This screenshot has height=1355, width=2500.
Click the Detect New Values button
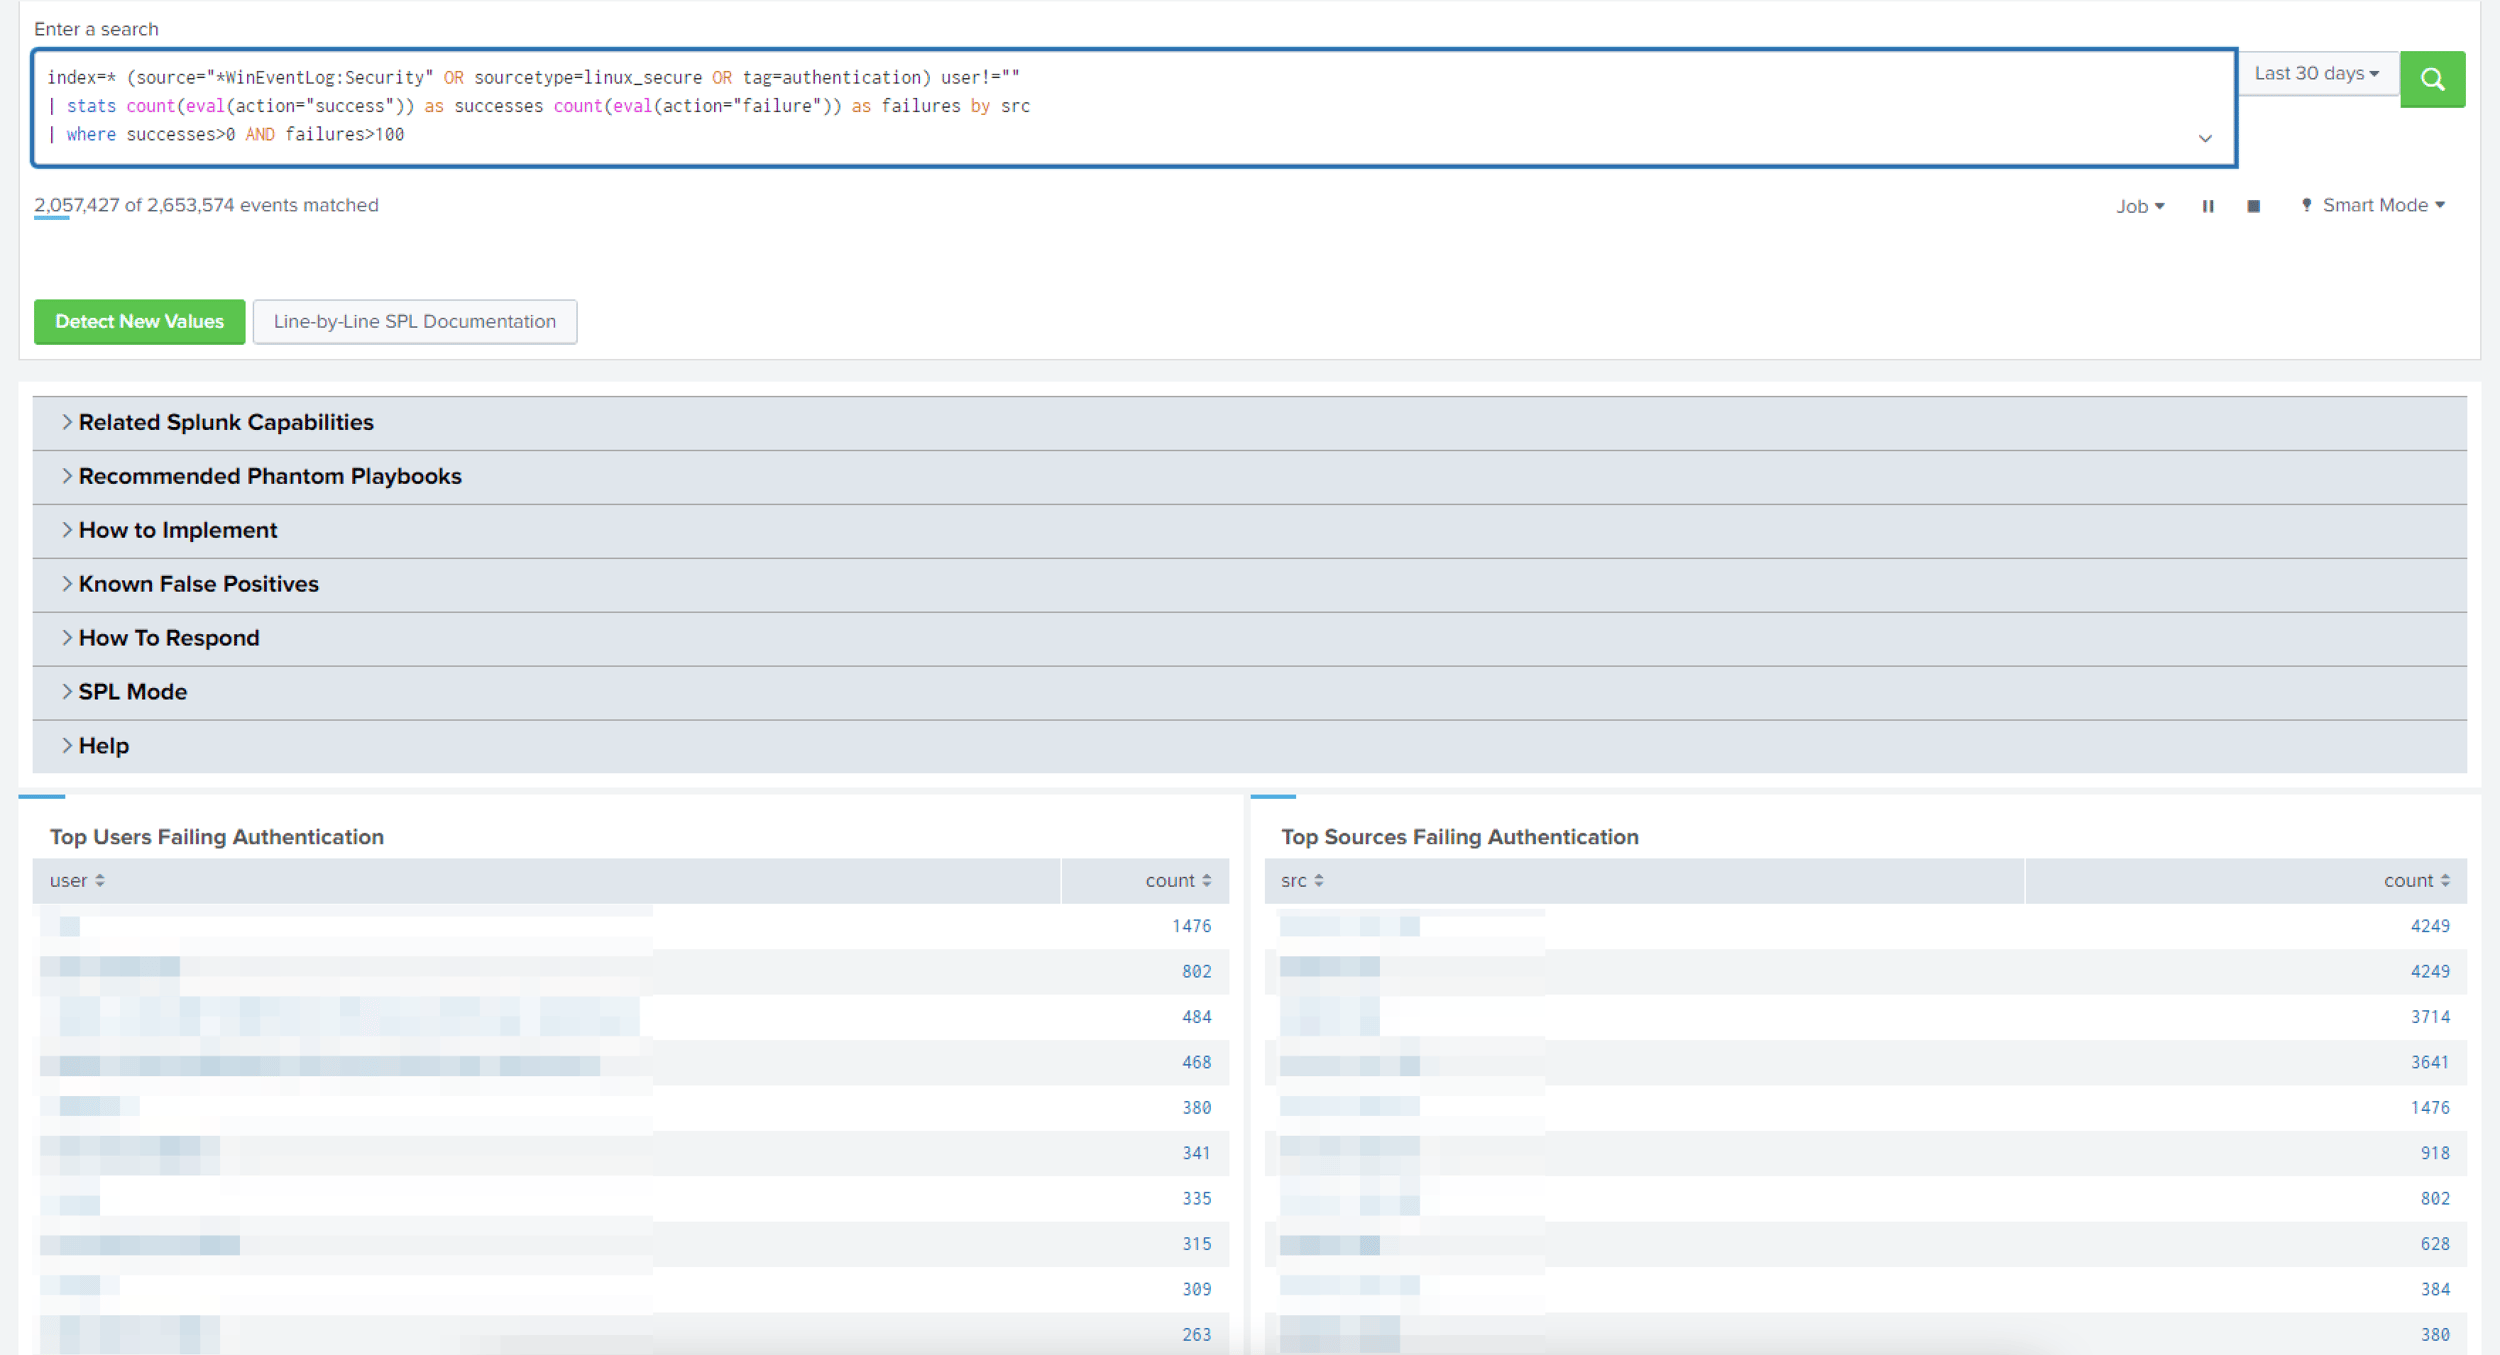coord(139,321)
